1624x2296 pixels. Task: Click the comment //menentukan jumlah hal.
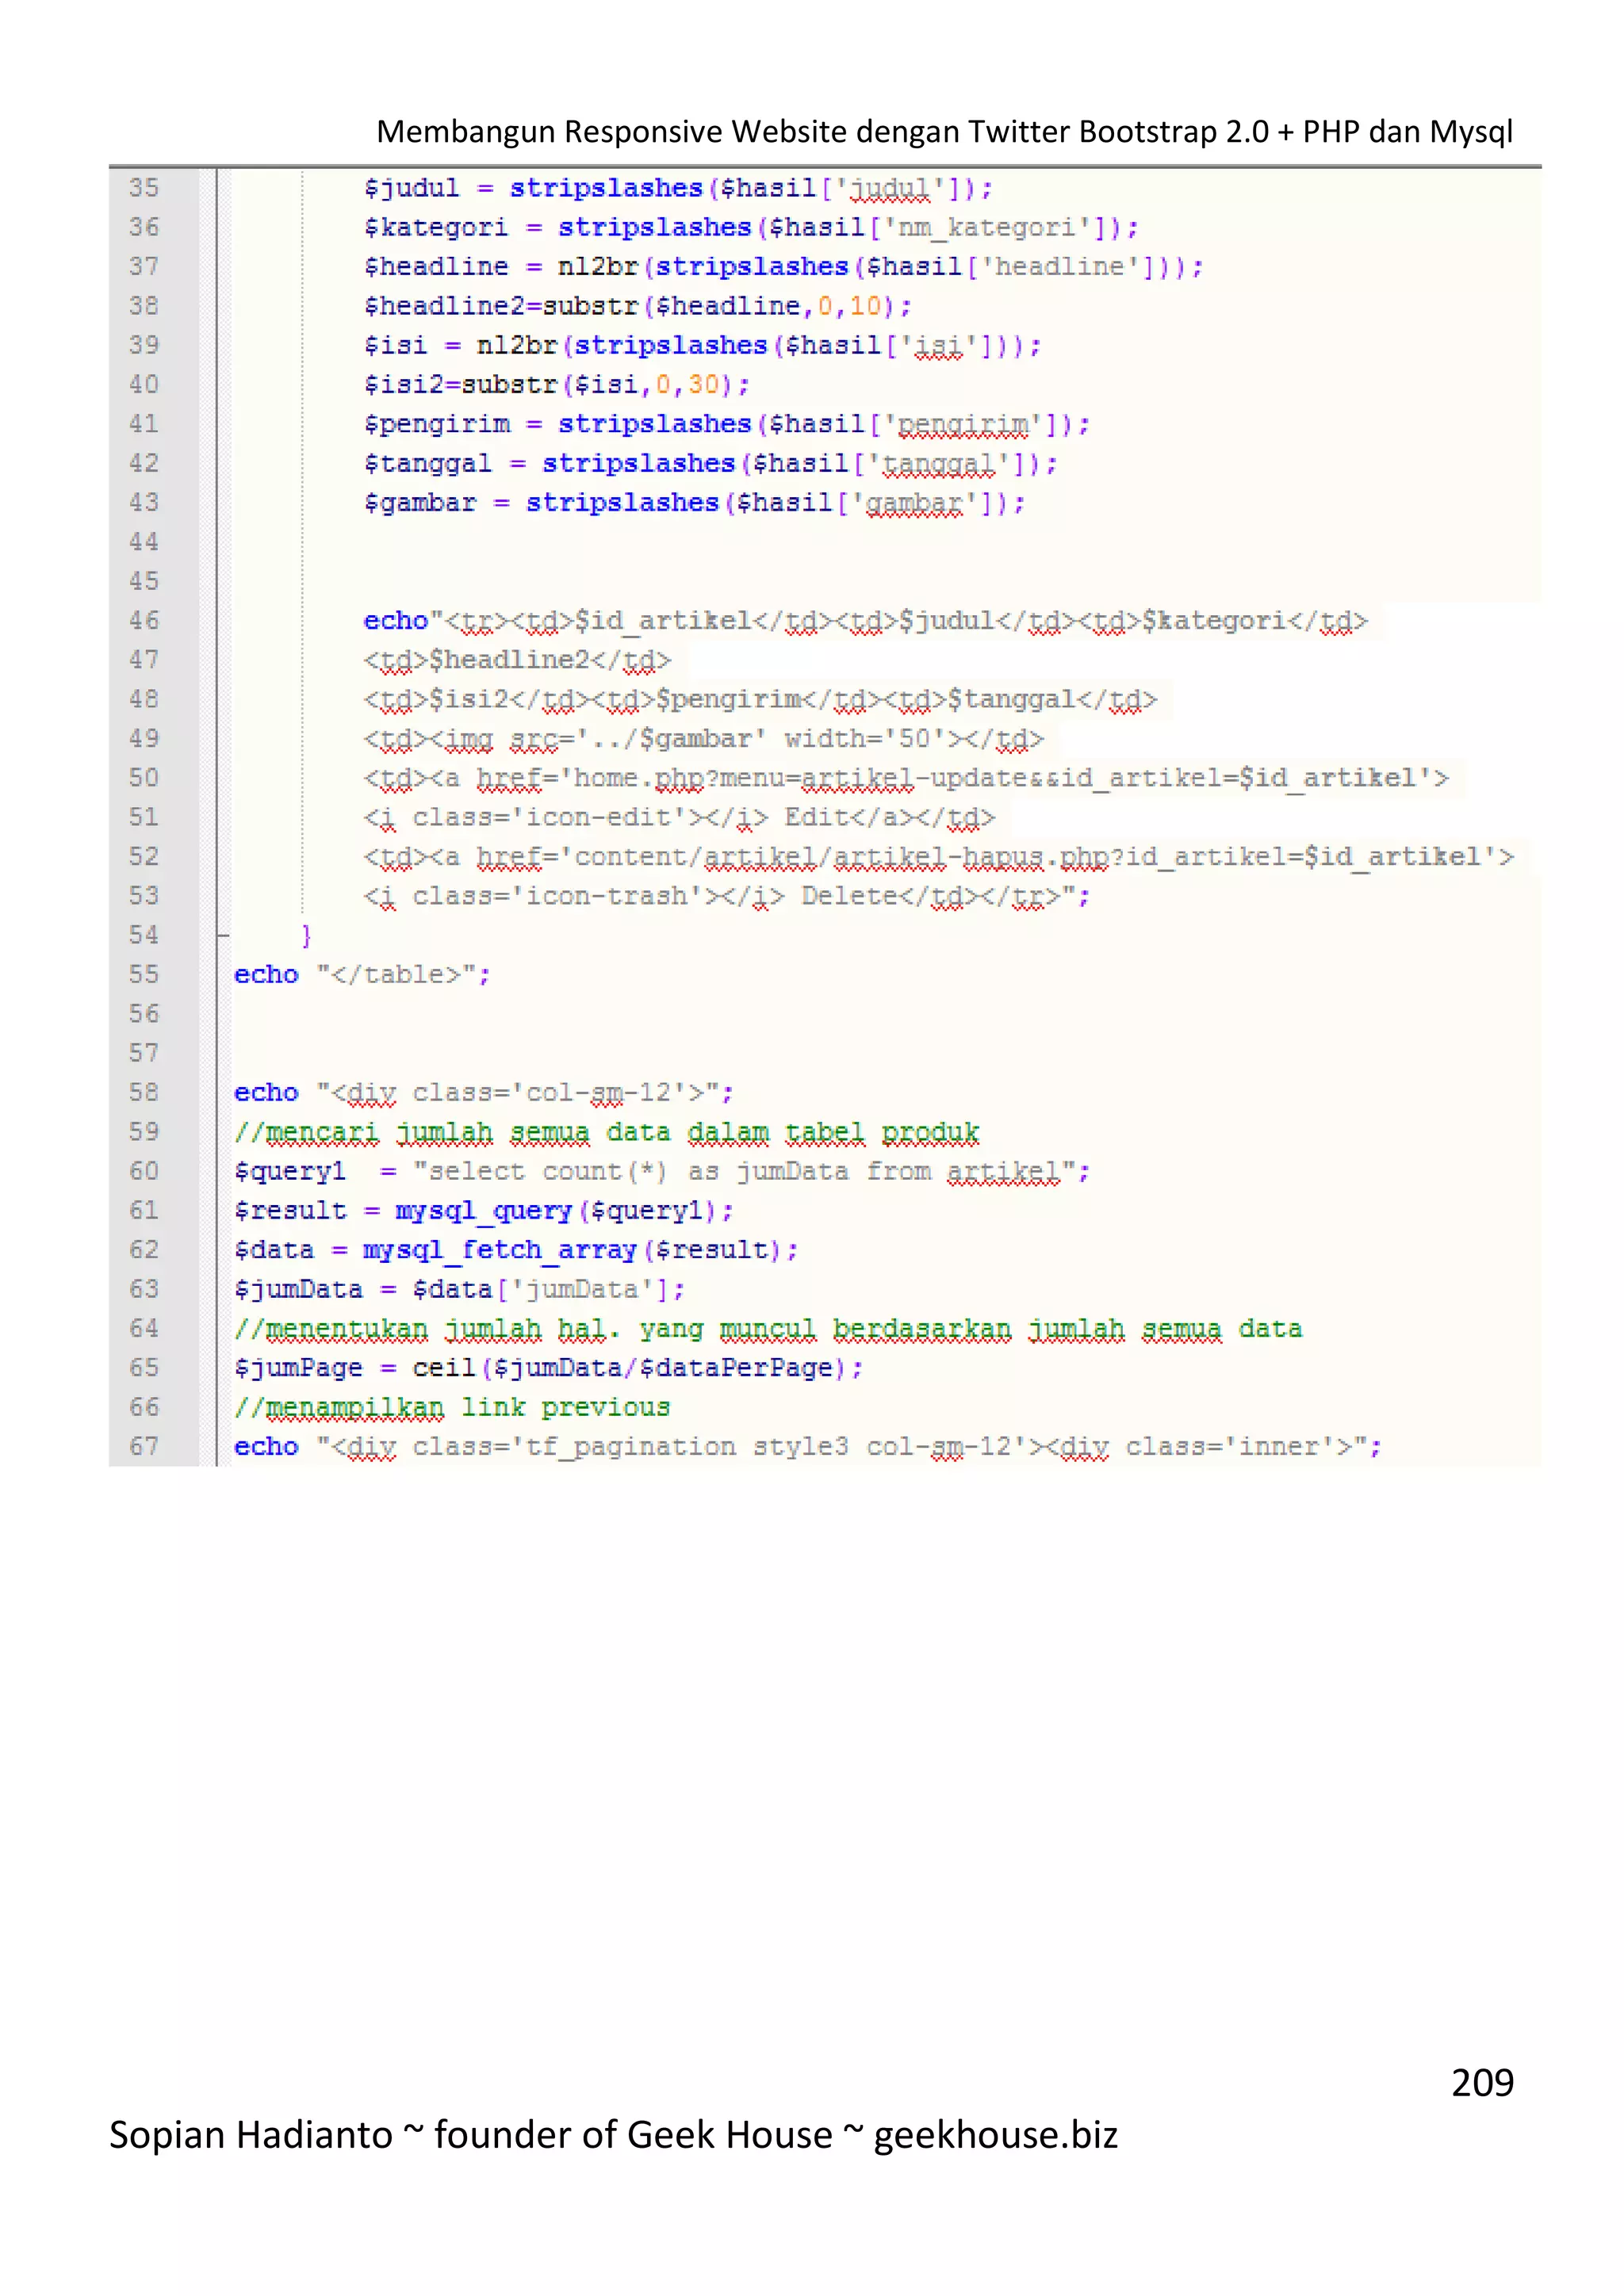coord(768,1330)
